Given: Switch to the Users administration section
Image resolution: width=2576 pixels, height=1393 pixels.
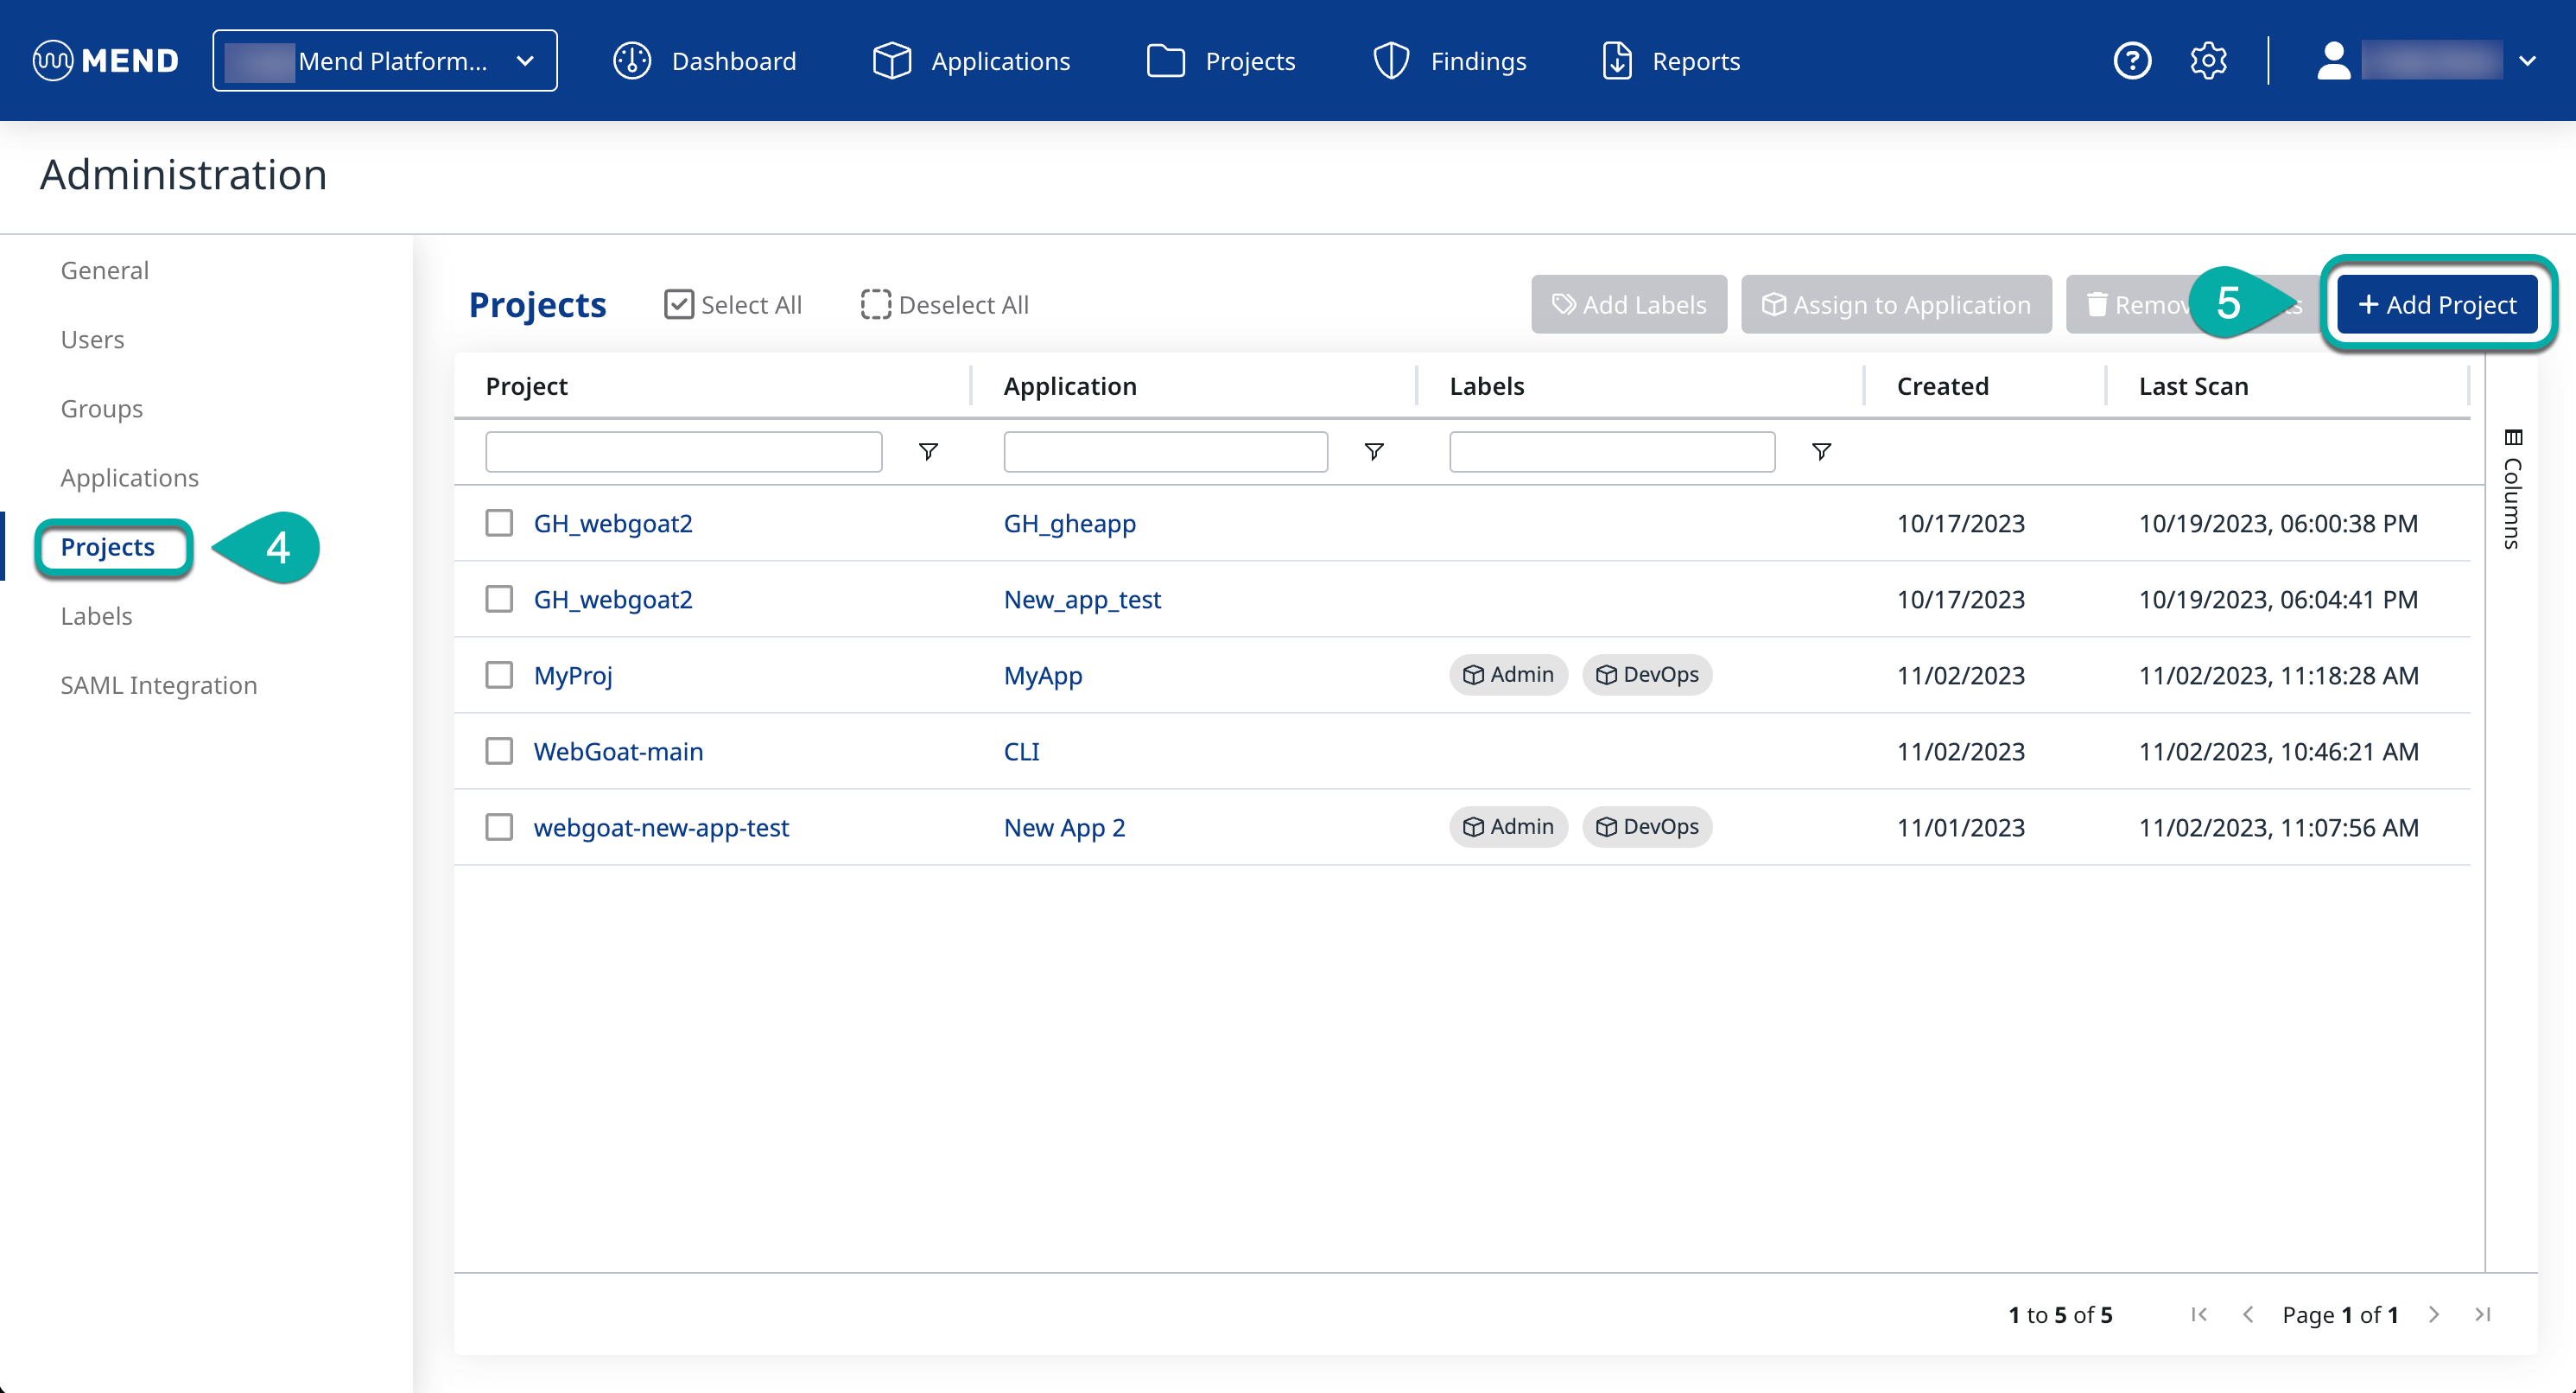Looking at the screenshot, I should (92, 339).
